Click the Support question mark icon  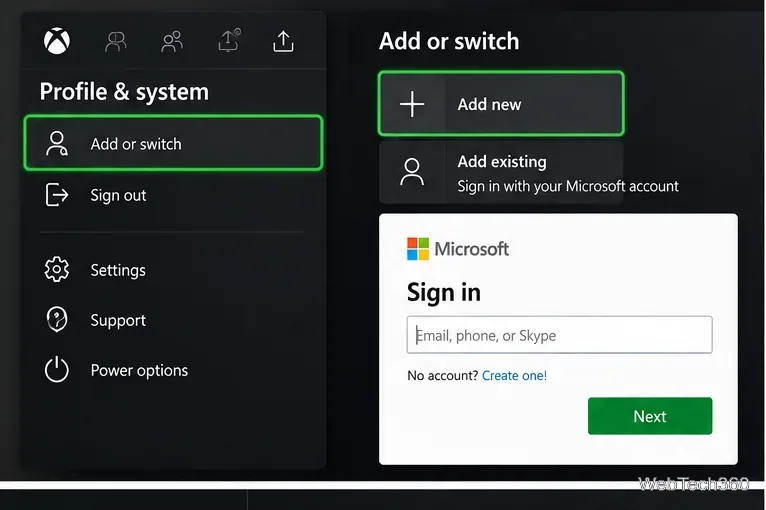click(x=57, y=319)
